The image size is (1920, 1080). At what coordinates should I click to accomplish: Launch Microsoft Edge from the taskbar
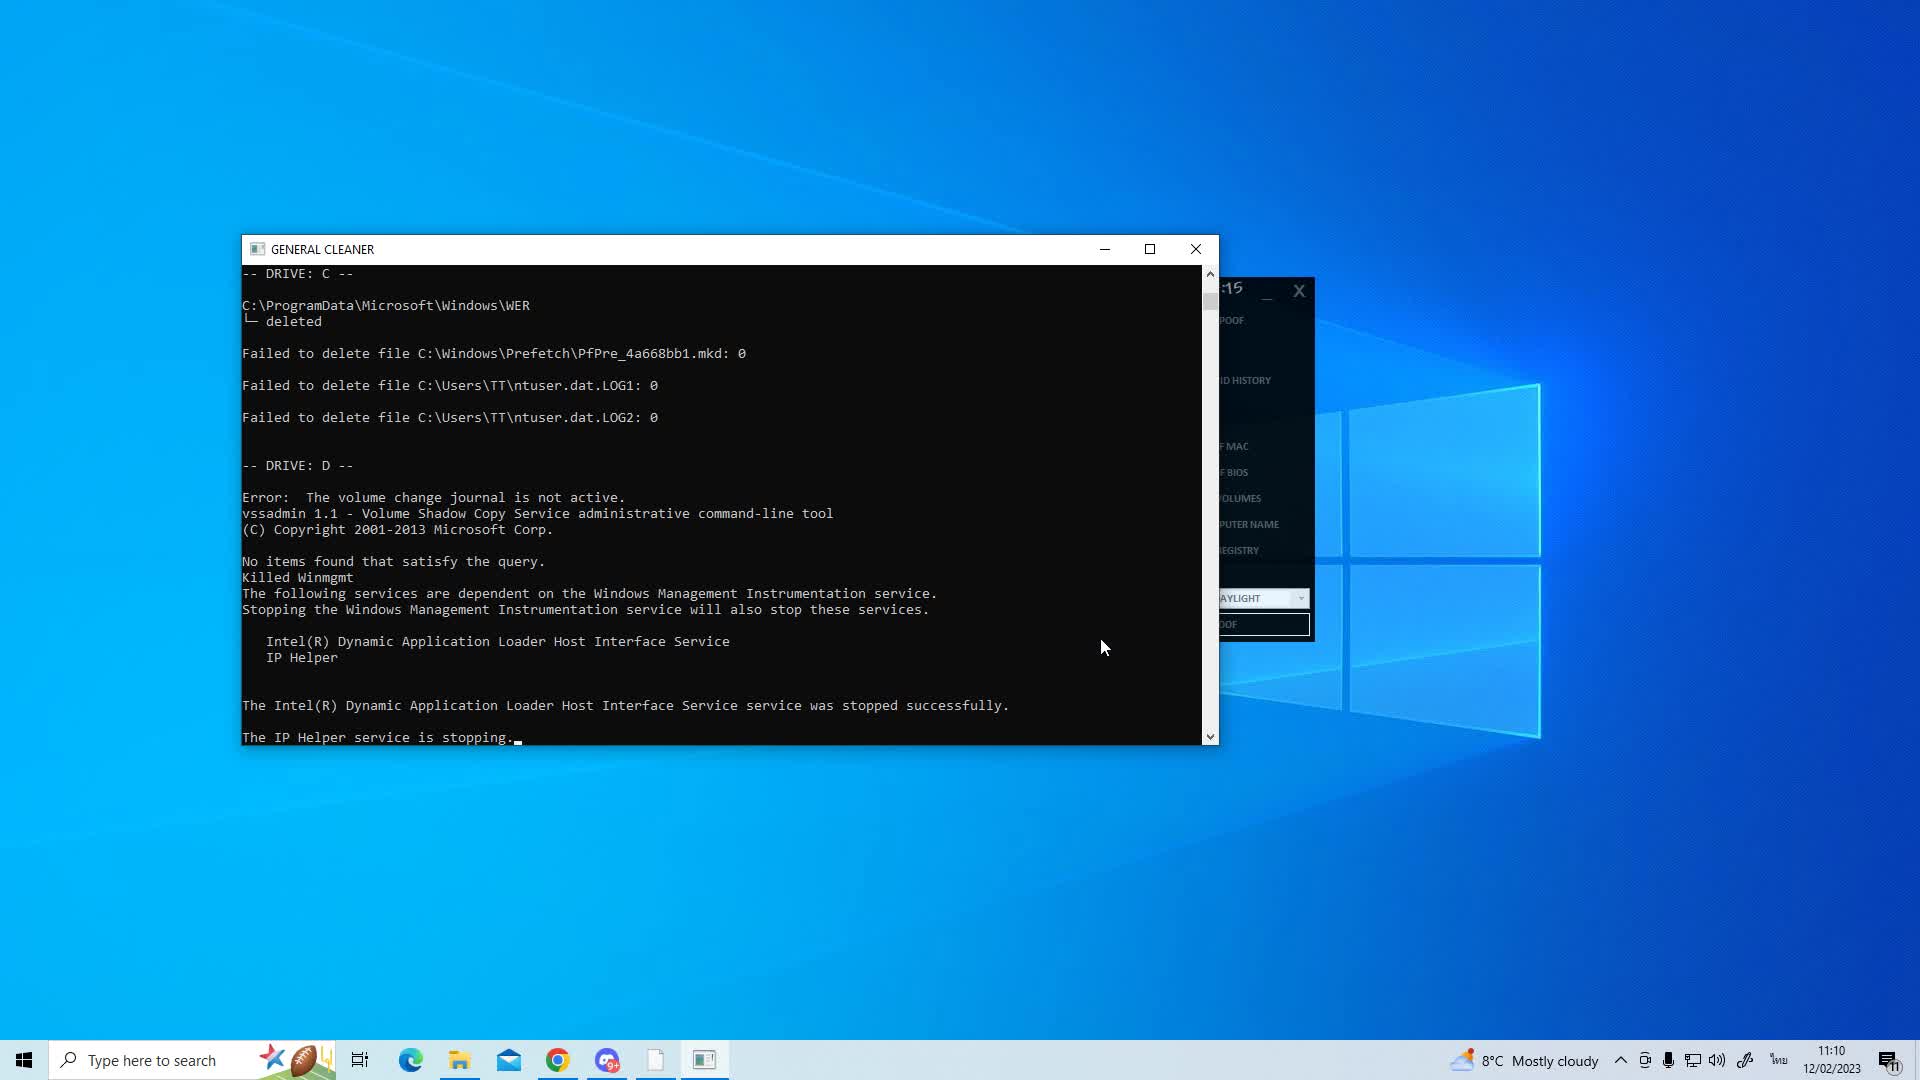(x=410, y=1060)
